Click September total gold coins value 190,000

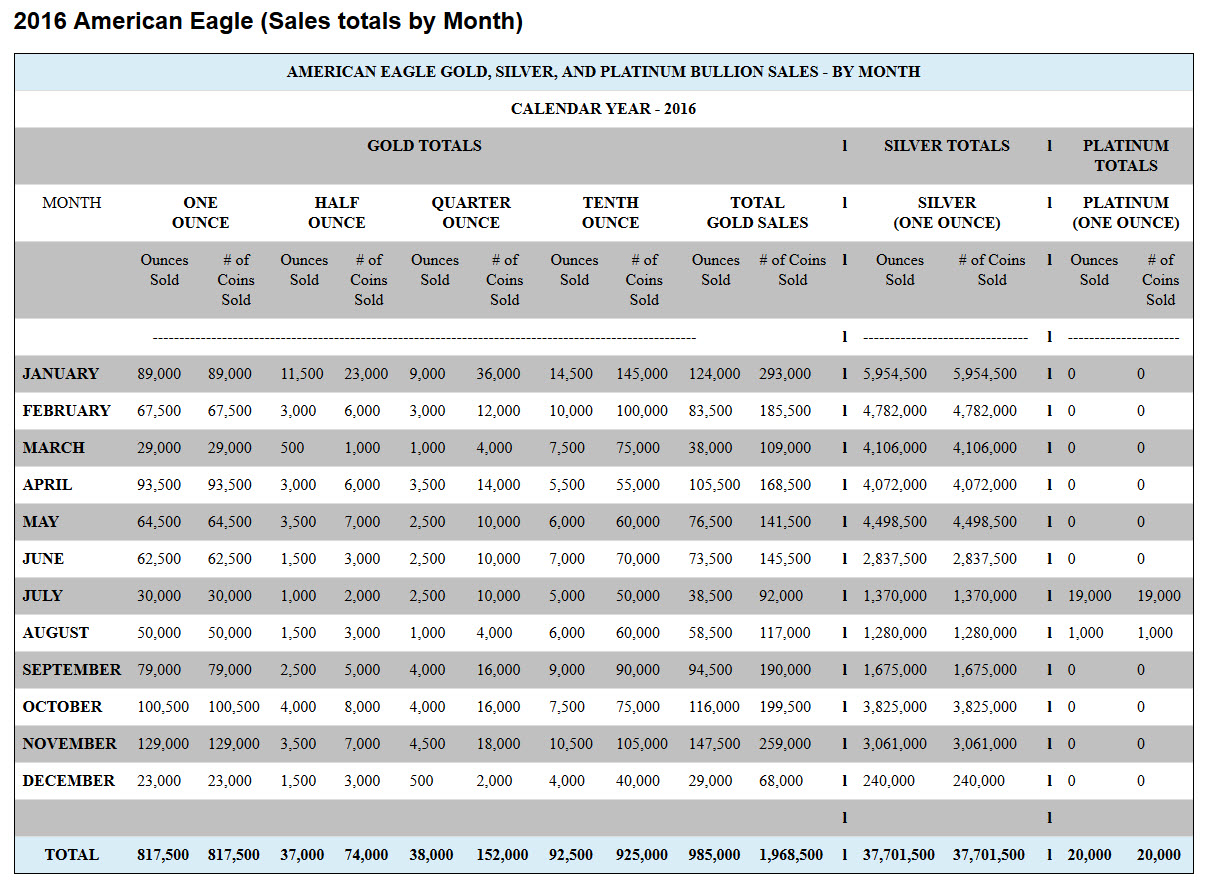tap(785, 670)
